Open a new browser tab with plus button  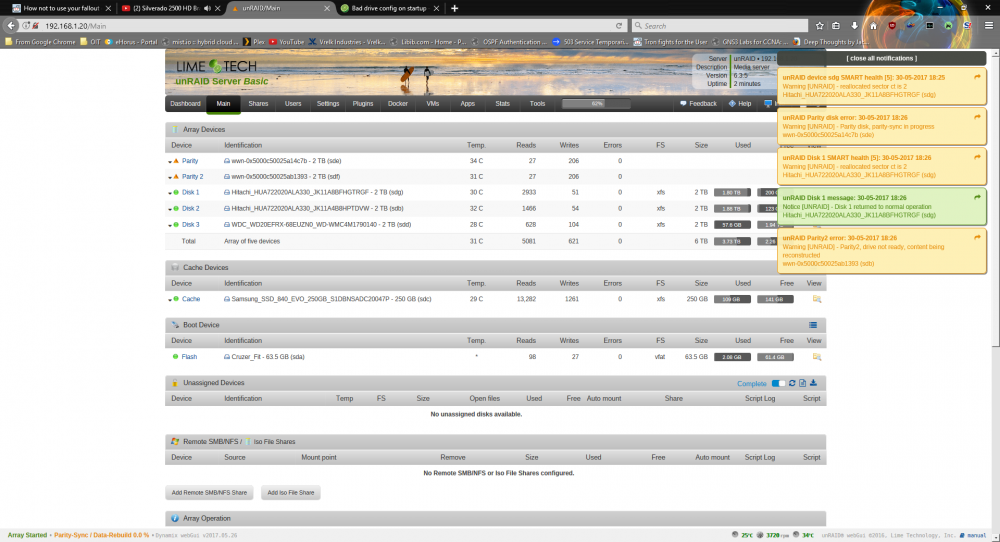click(455, 8)
